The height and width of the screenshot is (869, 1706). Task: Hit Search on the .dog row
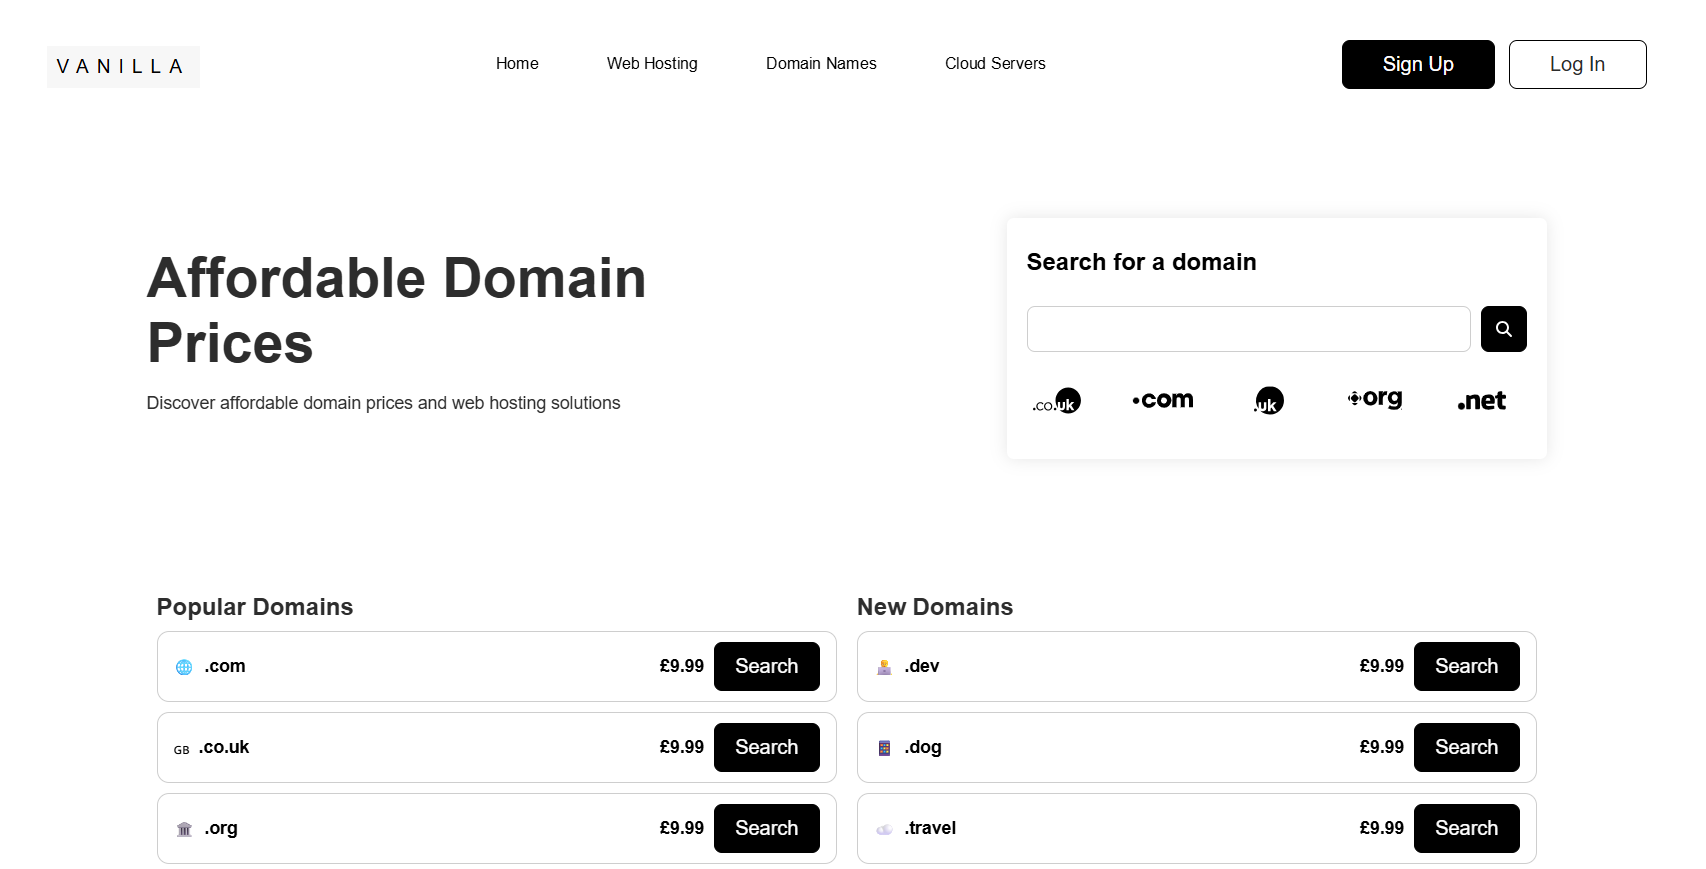point(1466,748)
